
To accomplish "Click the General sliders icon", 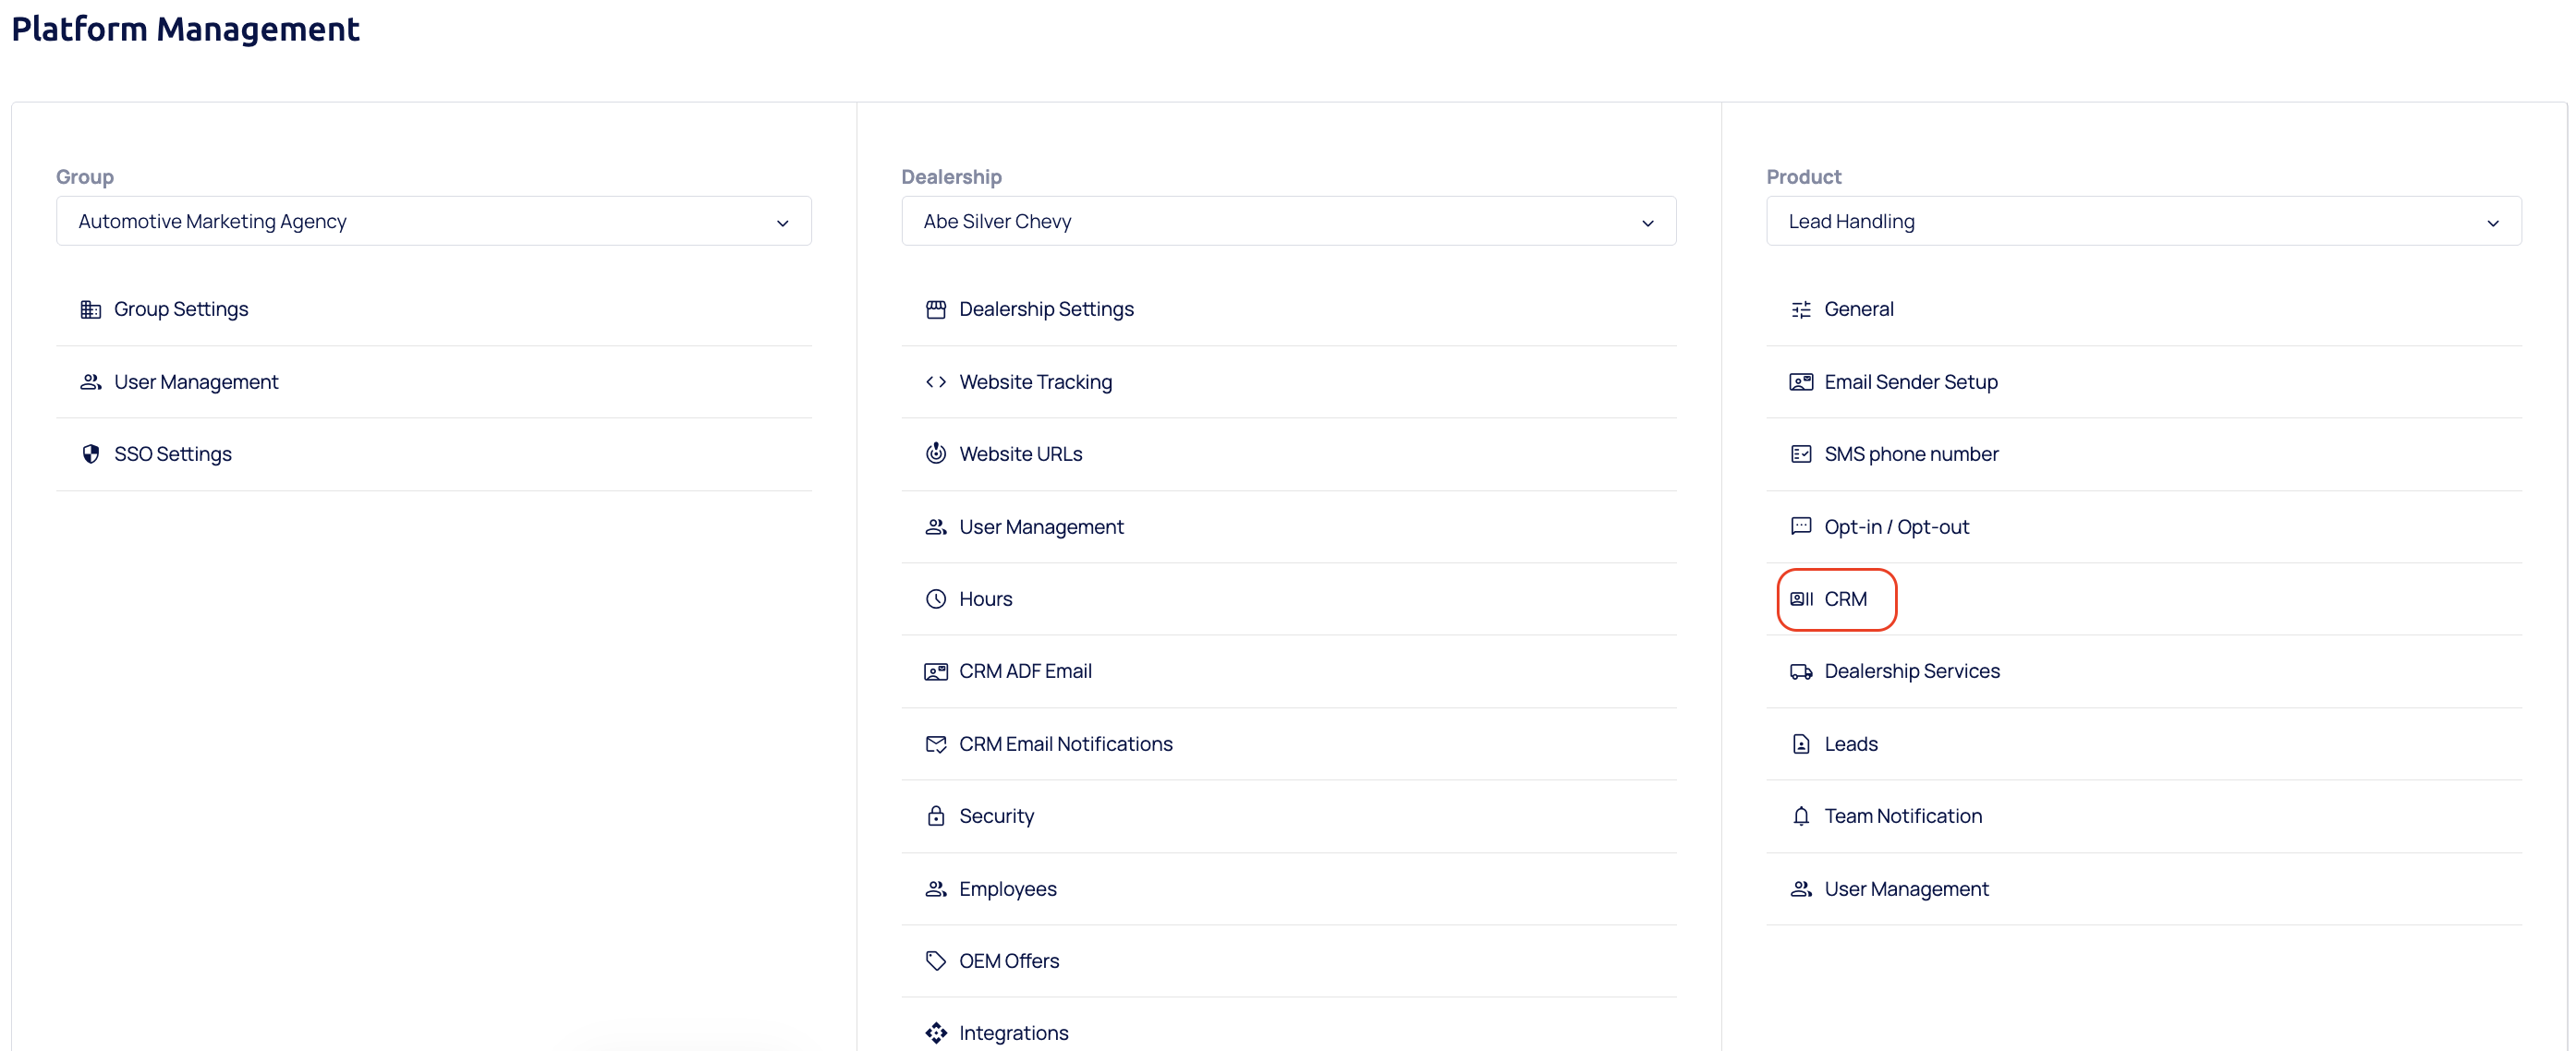I will click(x=1801, y=309).
